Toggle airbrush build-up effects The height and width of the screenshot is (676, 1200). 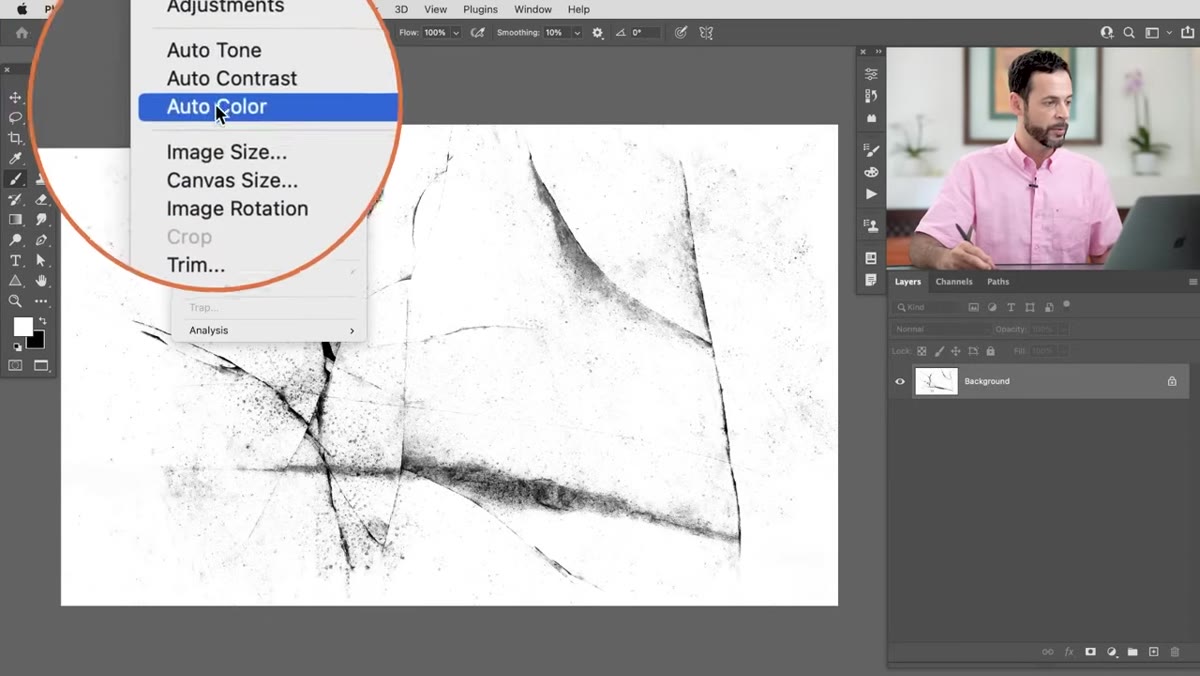[x=478, y=33]
